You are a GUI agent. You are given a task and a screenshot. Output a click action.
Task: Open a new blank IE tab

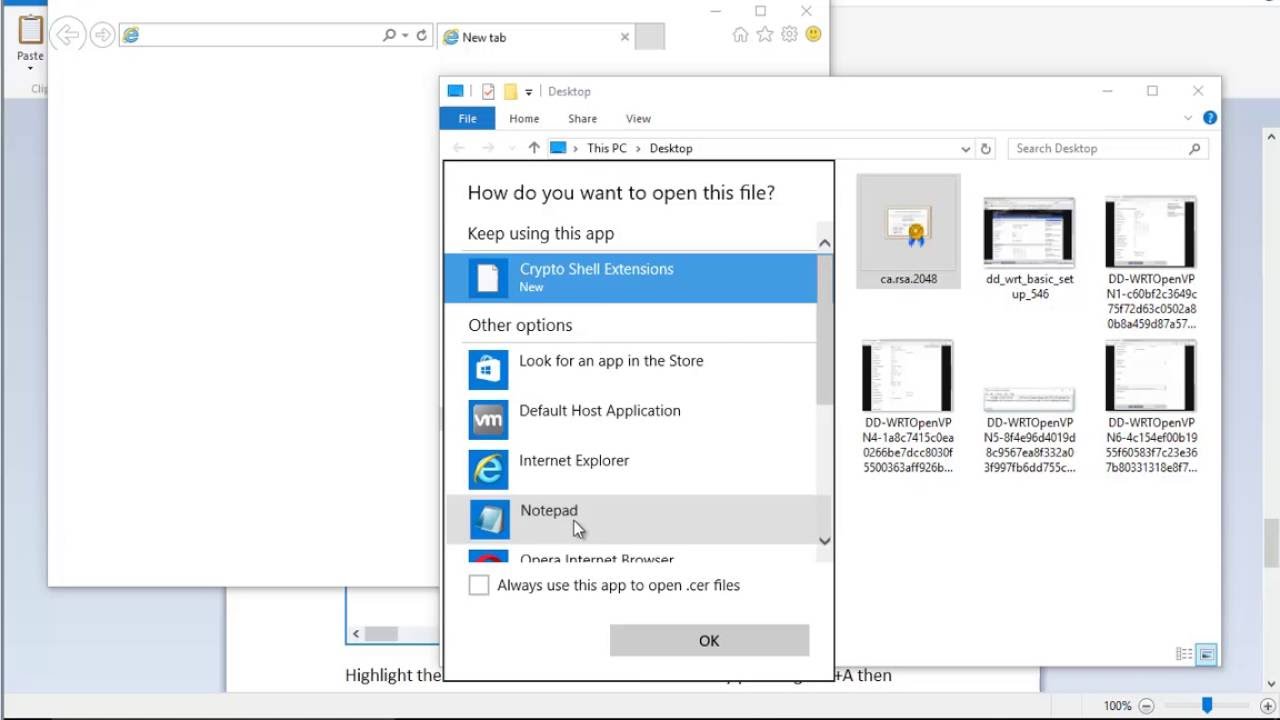tap(649, 37)
